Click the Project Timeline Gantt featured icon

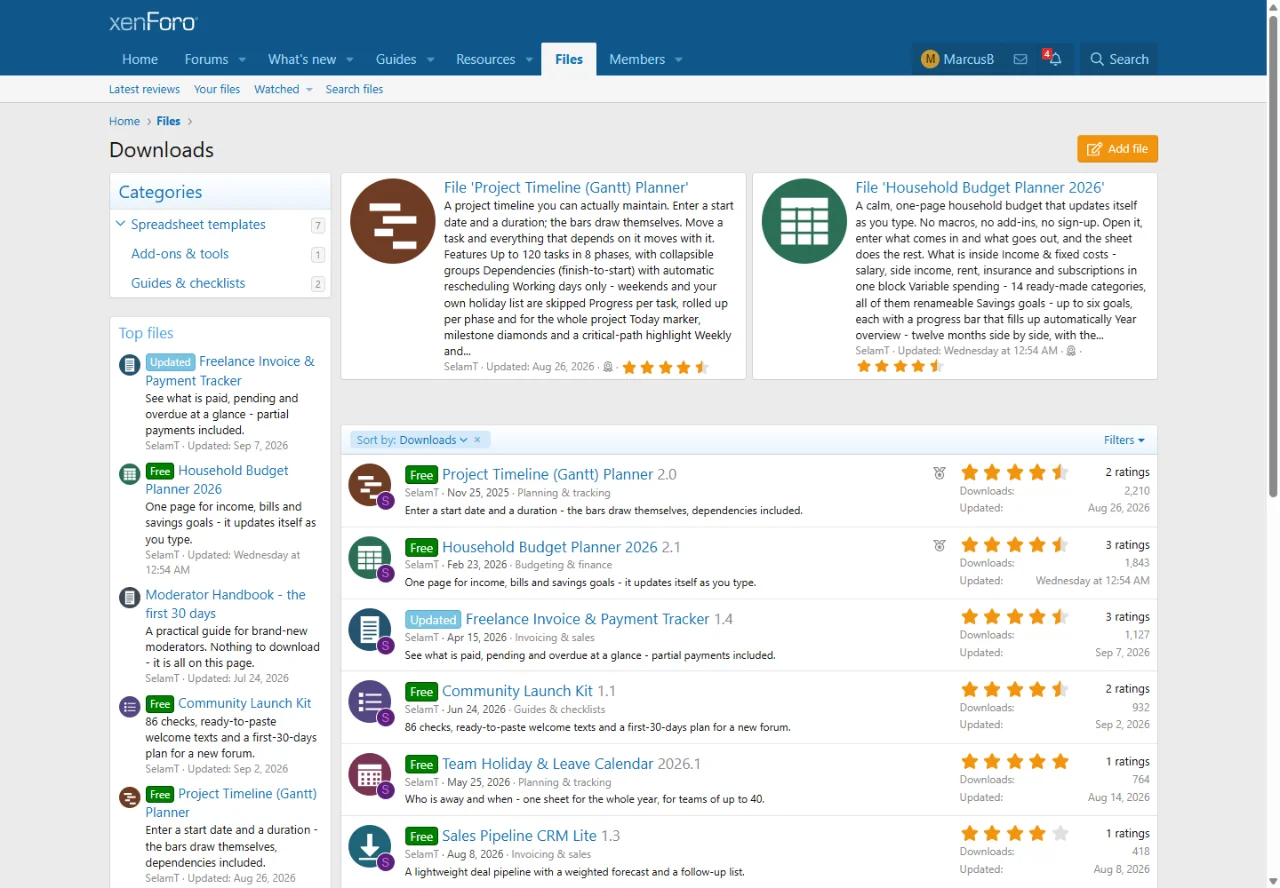tap(393, 221)
